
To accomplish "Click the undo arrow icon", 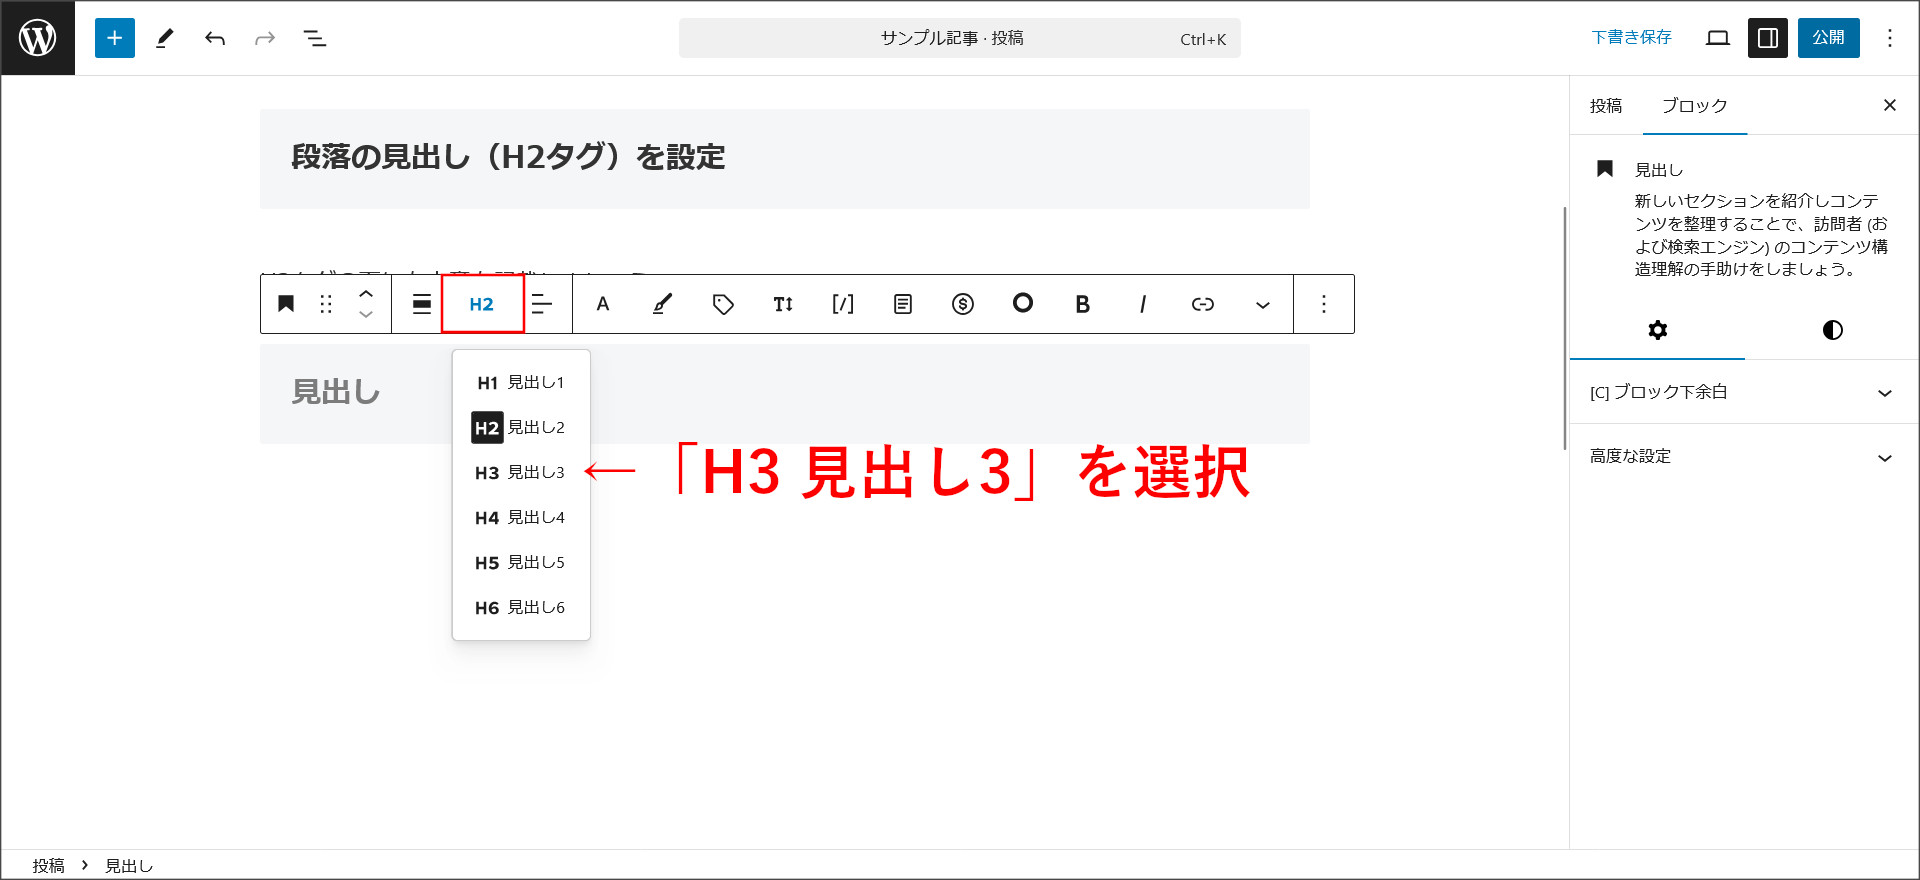I will pyautogui.click(x=215, y=38).
